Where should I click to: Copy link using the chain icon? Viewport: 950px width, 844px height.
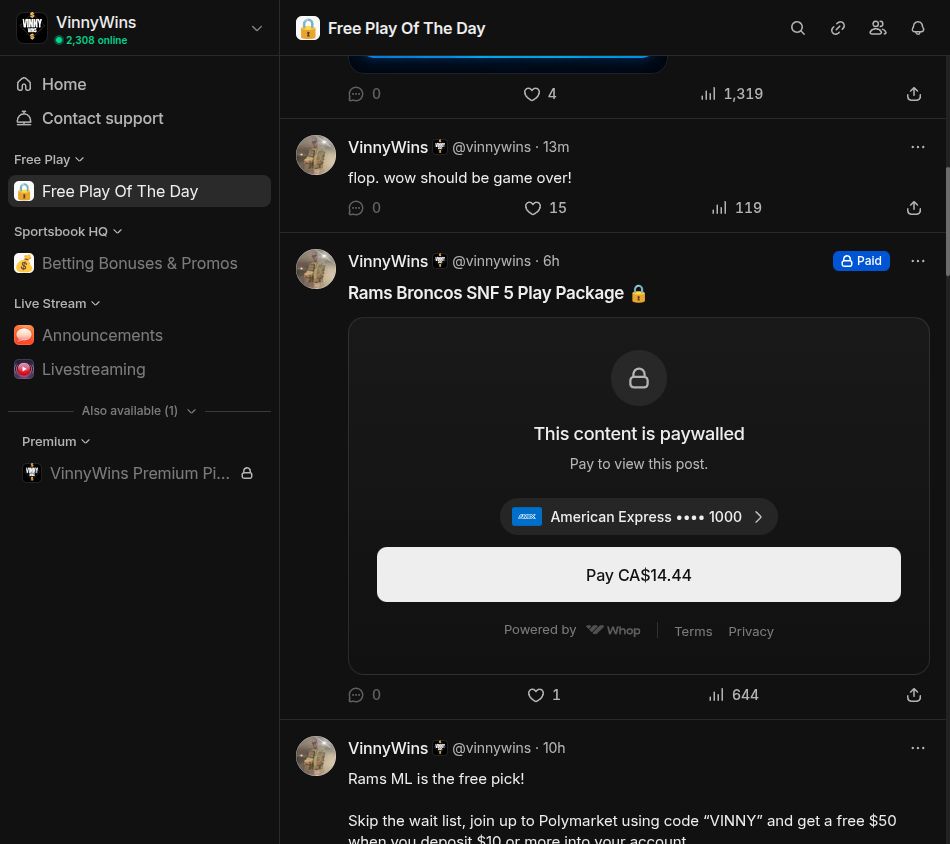837,28
